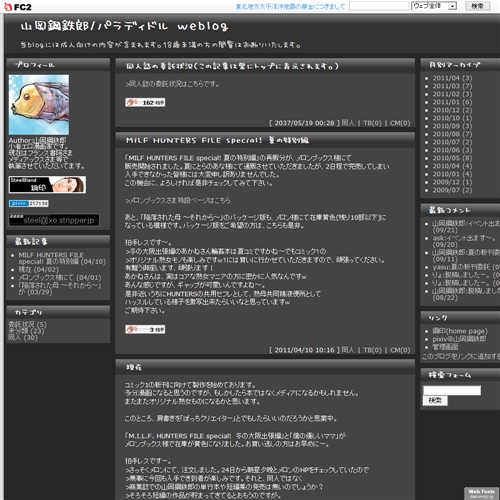The image size is (500, 500).
Task: Open the Tohoku earthquake donation link
Action: [x=290, y=6]
